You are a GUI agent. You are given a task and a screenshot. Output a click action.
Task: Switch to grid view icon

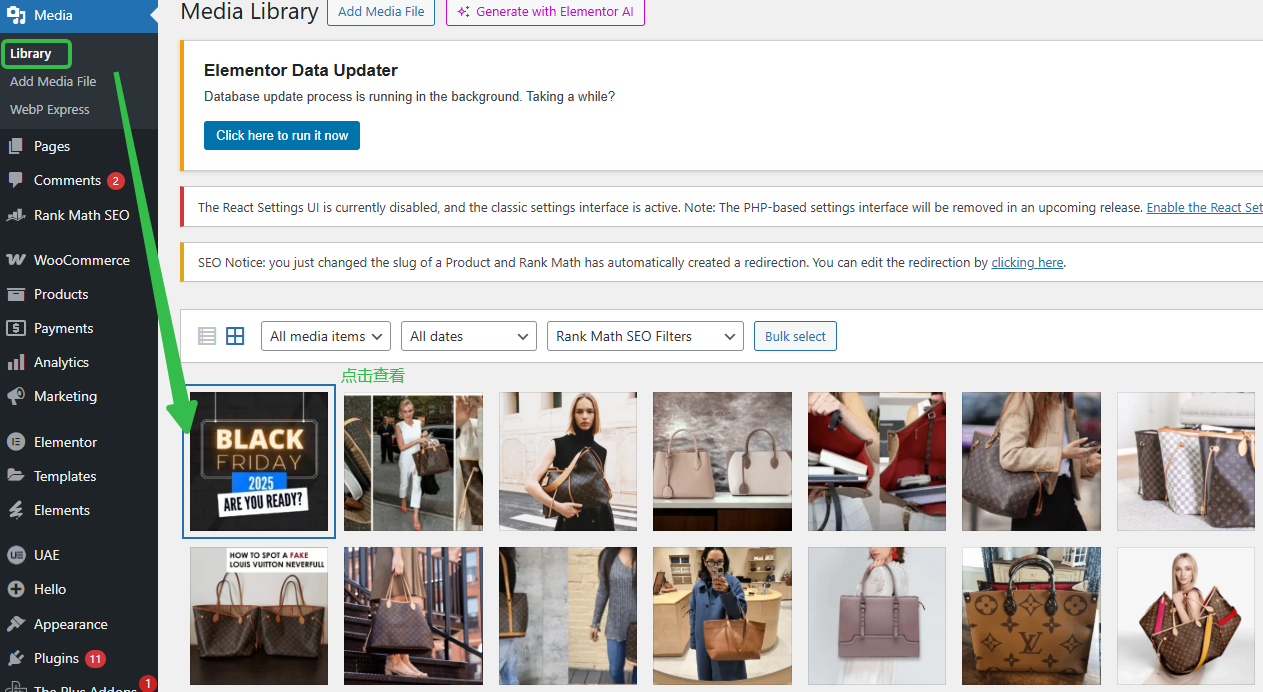pos(235,336)
